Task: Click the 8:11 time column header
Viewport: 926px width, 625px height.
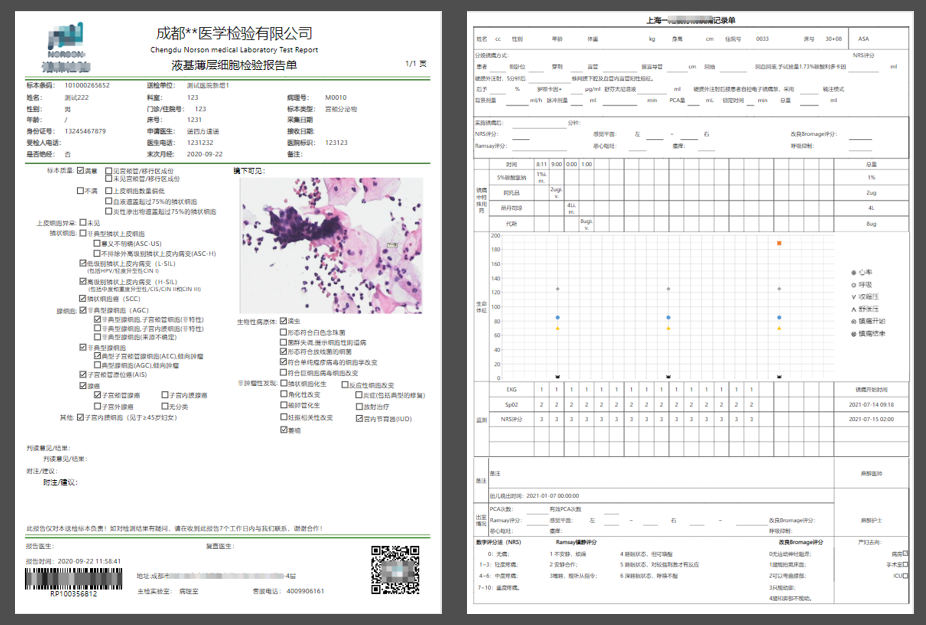Action: pyautogui.click(x=542, y=164)
